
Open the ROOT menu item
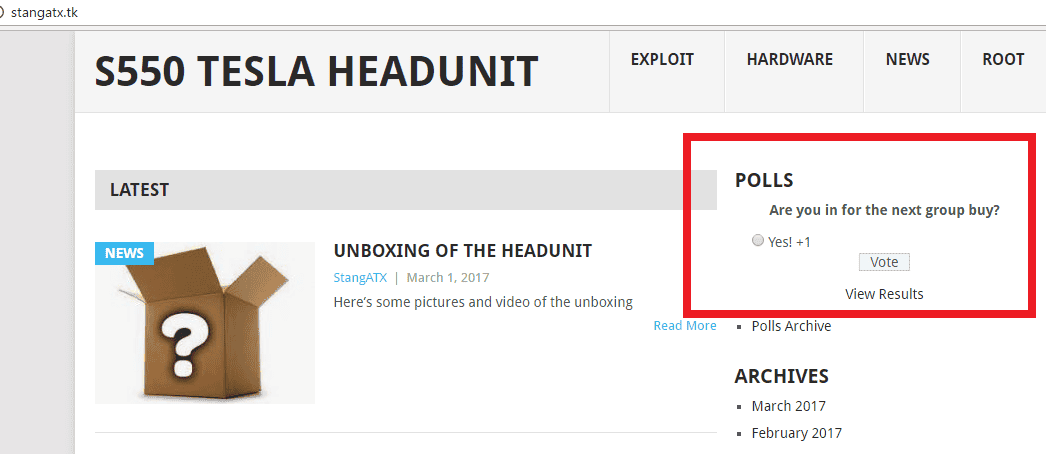coord(1003,60)
